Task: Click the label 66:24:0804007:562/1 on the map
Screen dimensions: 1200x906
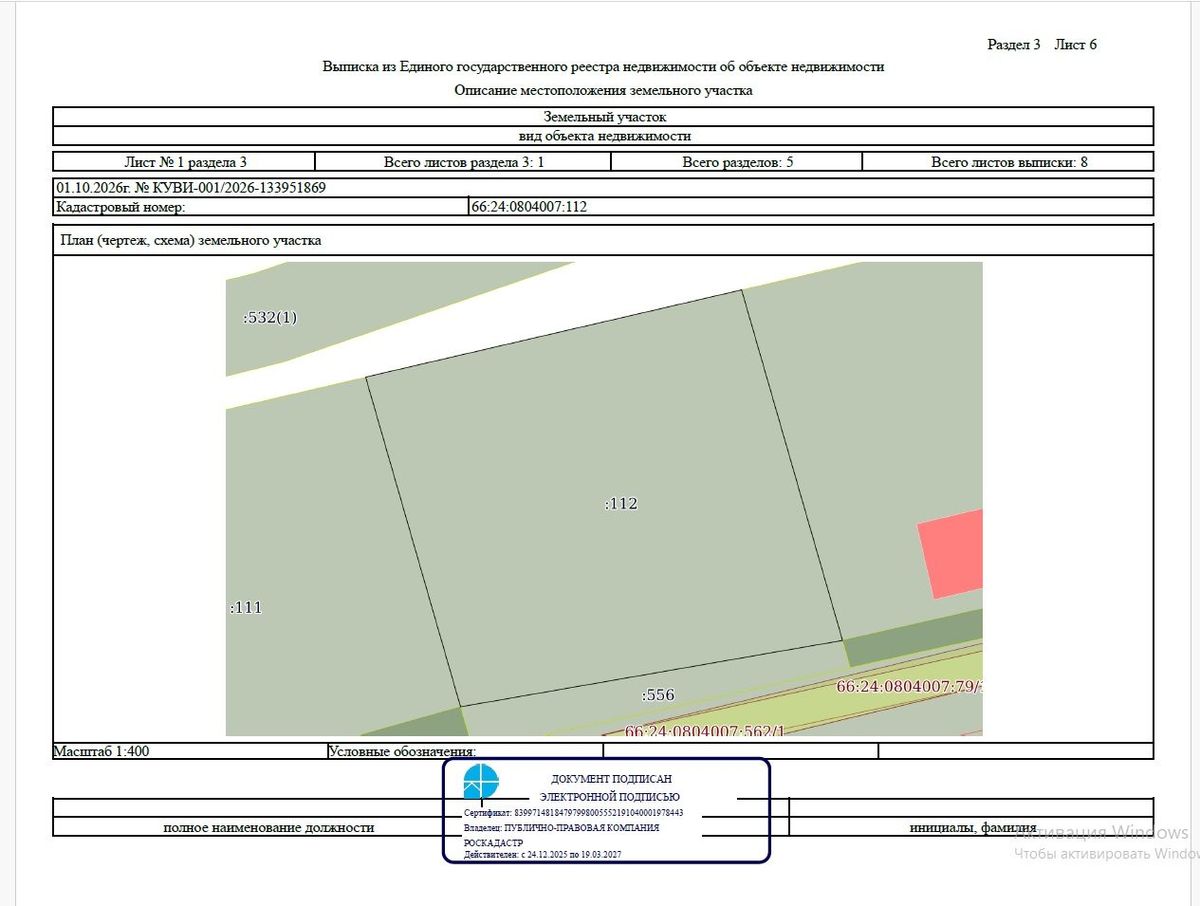Action: point(705,730)
